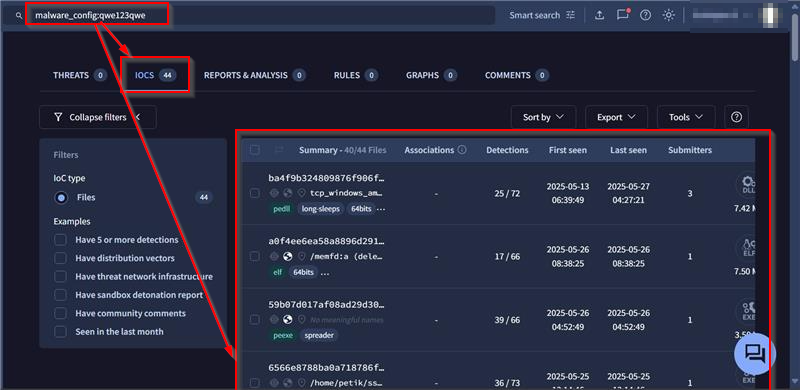Open Smart search options sliders icon

[570, 15]
